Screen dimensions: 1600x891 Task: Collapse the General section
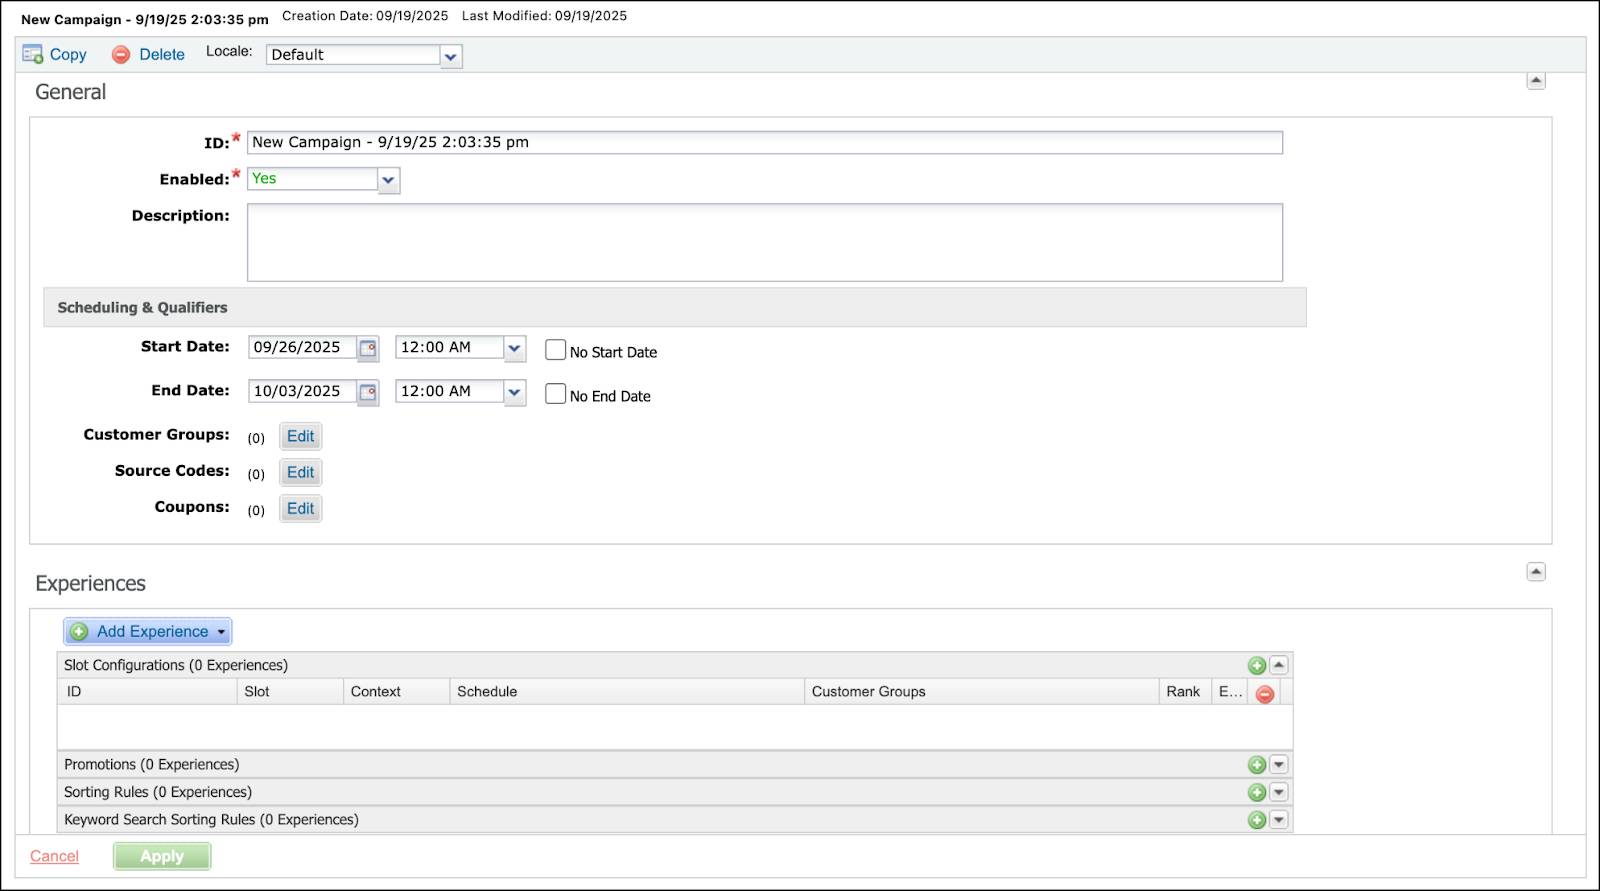click(x=1536, y=81)
